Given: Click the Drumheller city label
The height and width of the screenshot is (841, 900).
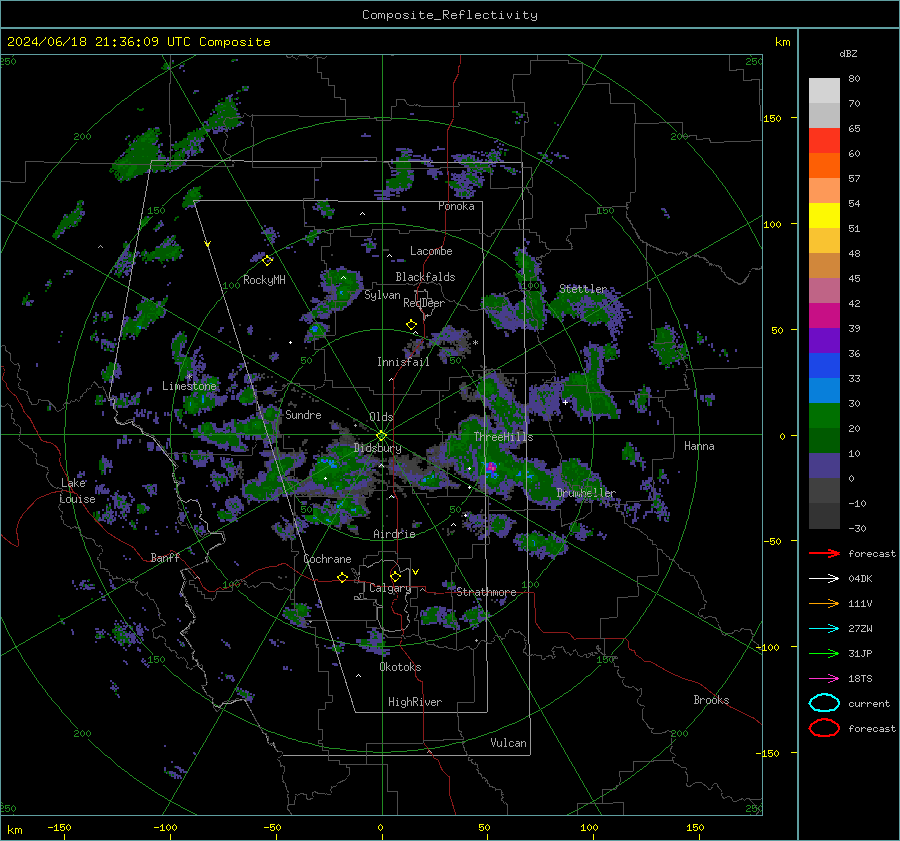Looking at the screenshot, I should [x=585, y=493].
